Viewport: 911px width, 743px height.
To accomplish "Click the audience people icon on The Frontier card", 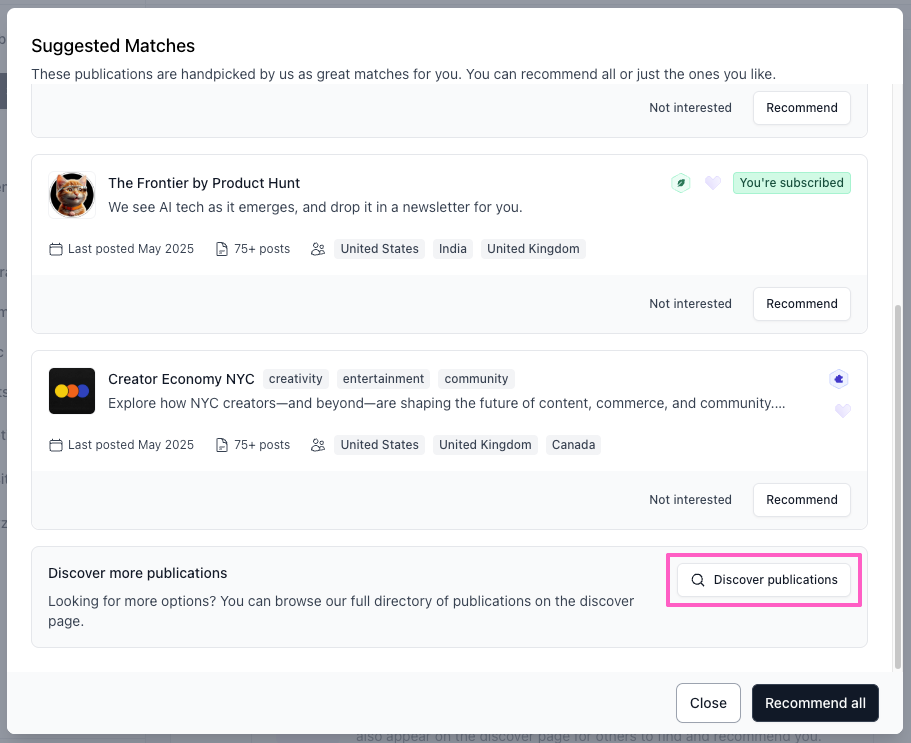I will pos(318,249).
